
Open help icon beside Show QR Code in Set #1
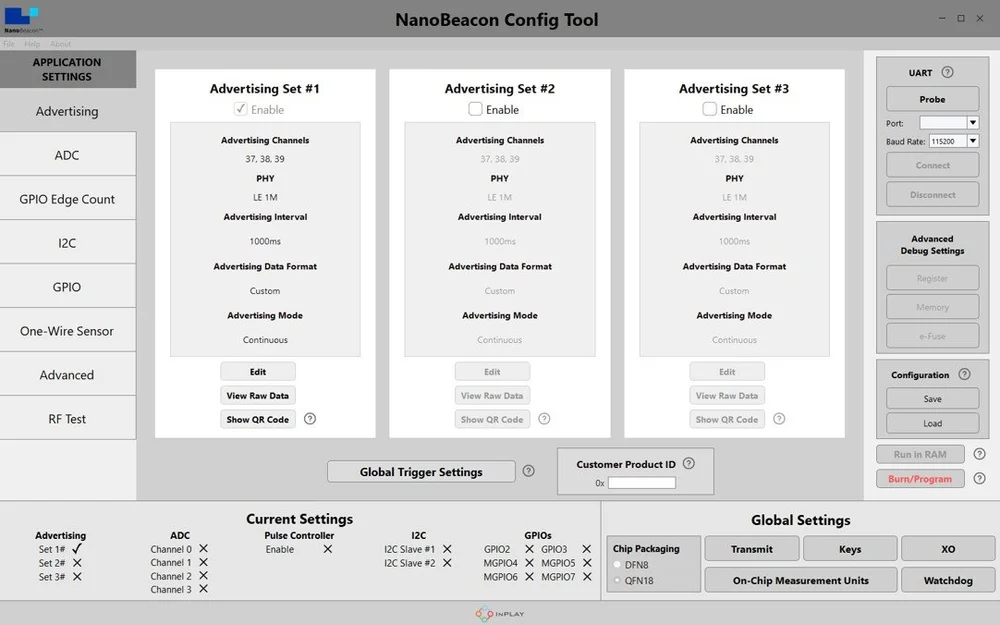[310, 419]
